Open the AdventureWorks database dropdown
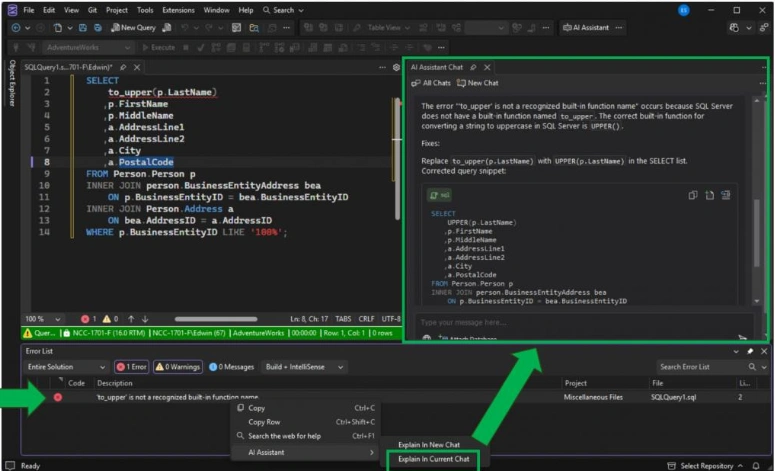Screen dimensions: 775x471 [x=88, y=47]
